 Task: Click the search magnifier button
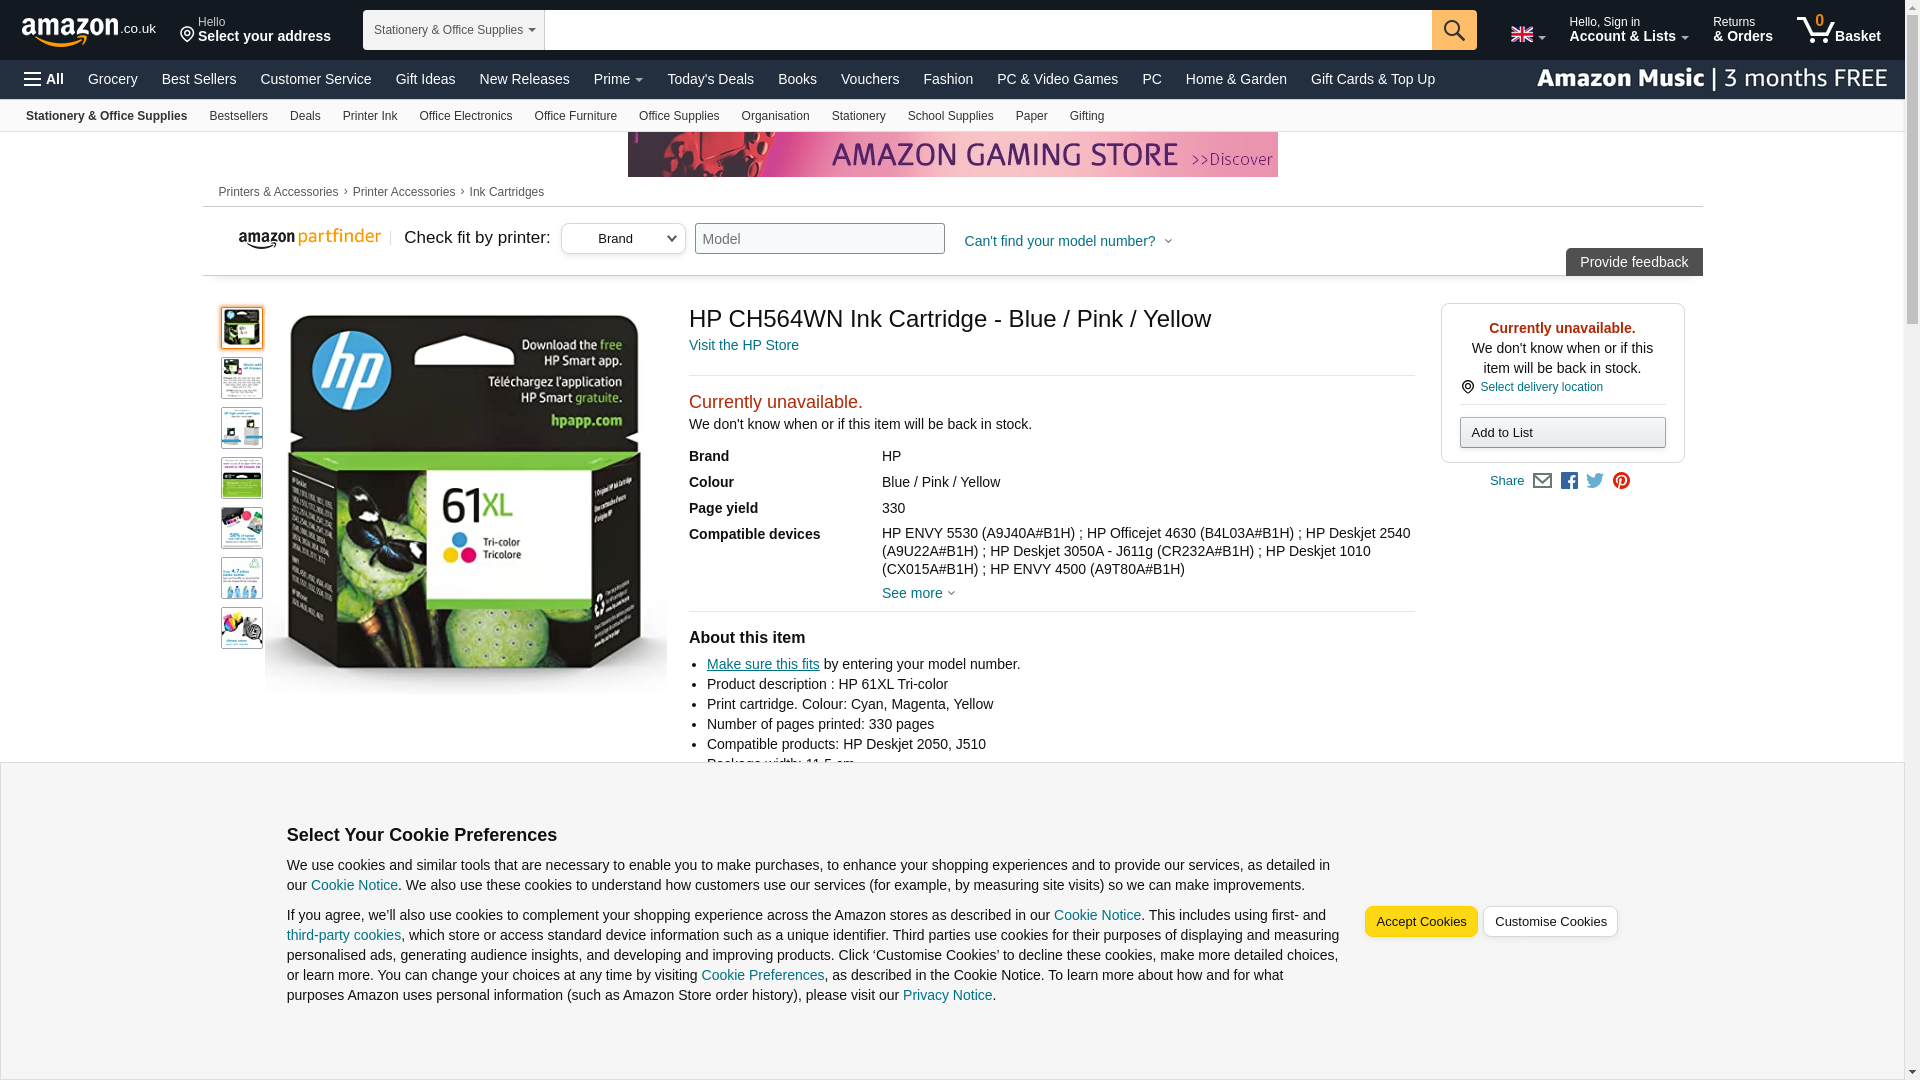1454,30
